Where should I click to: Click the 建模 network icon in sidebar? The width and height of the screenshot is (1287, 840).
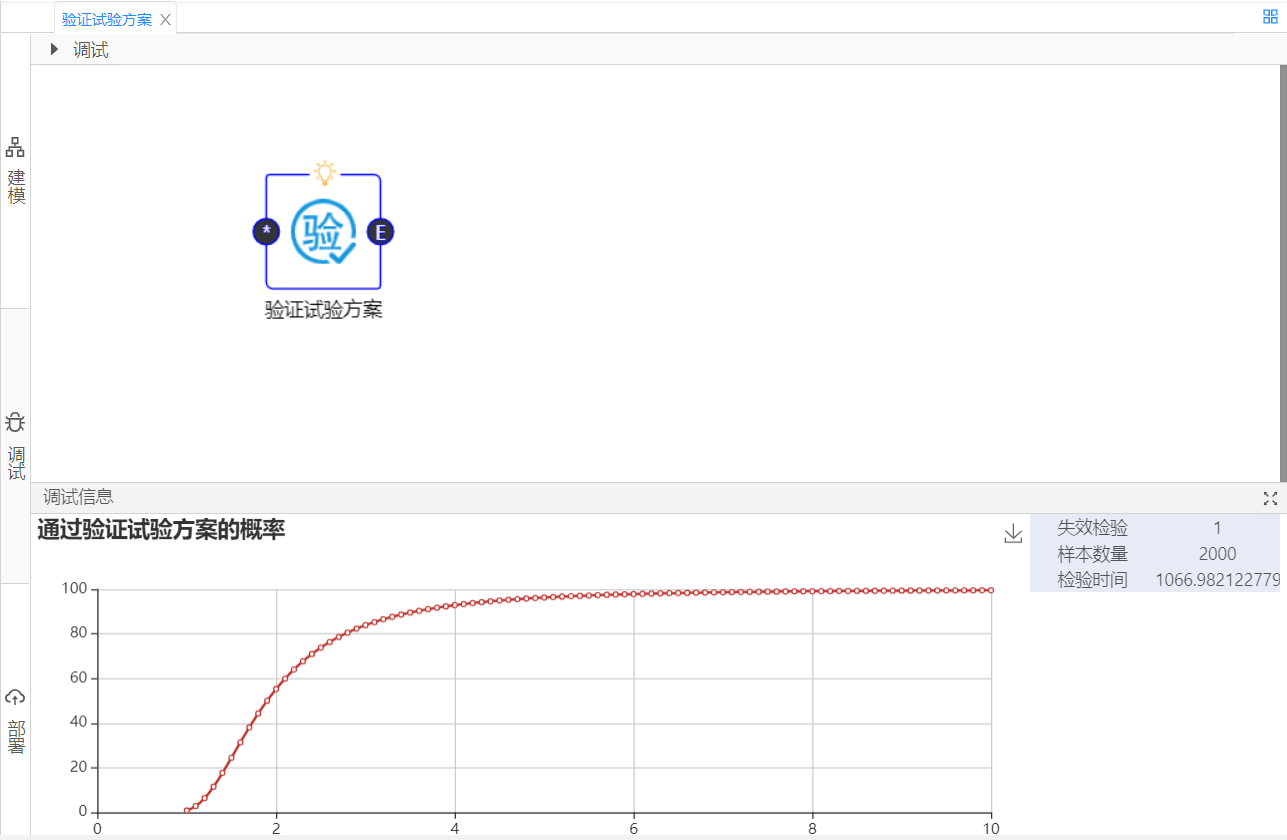pyautogui.click(x=15, y=148)
